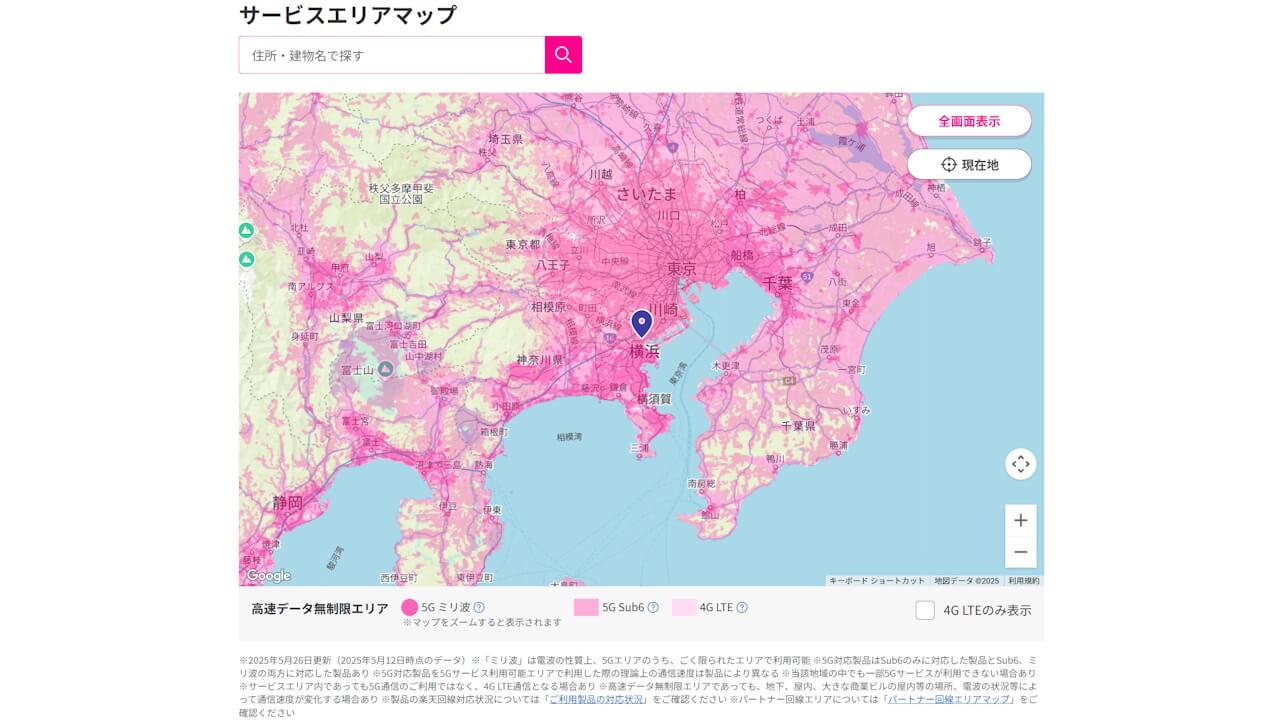Click the 現在地 current location button
The width and height of the screenshot is (1280, 720).
click(969, 164)
